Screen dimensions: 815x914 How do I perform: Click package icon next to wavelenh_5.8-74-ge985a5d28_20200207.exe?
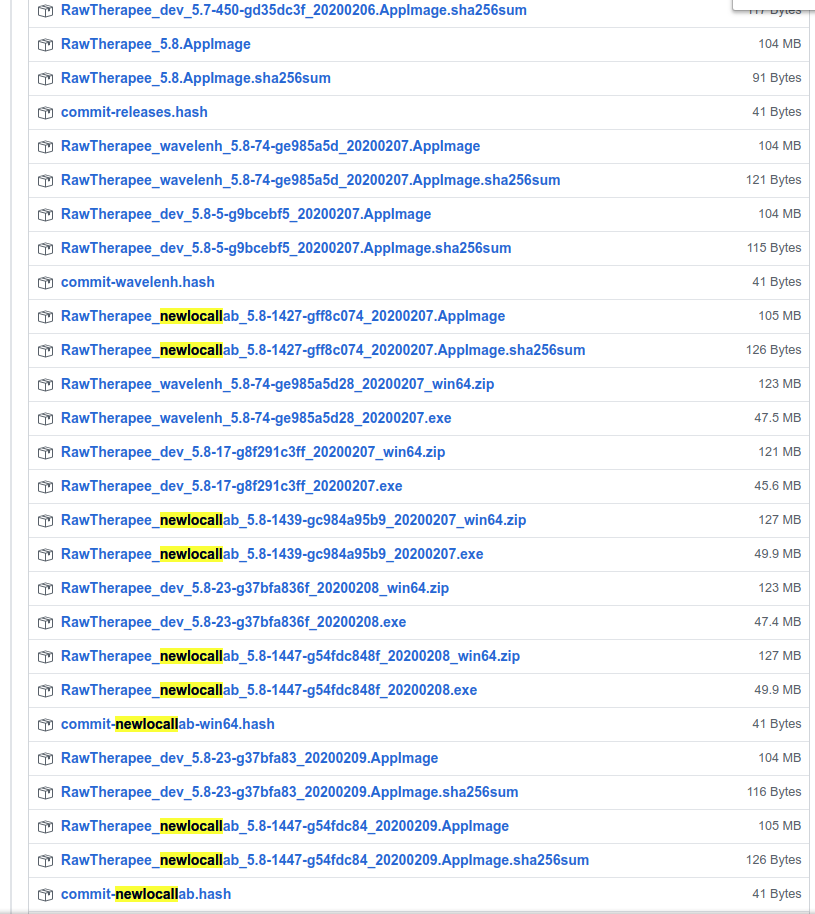coord(45,419)
